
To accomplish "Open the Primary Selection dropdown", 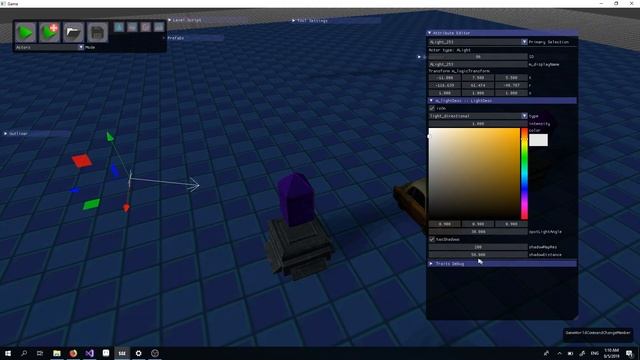I will coord(478,42).
